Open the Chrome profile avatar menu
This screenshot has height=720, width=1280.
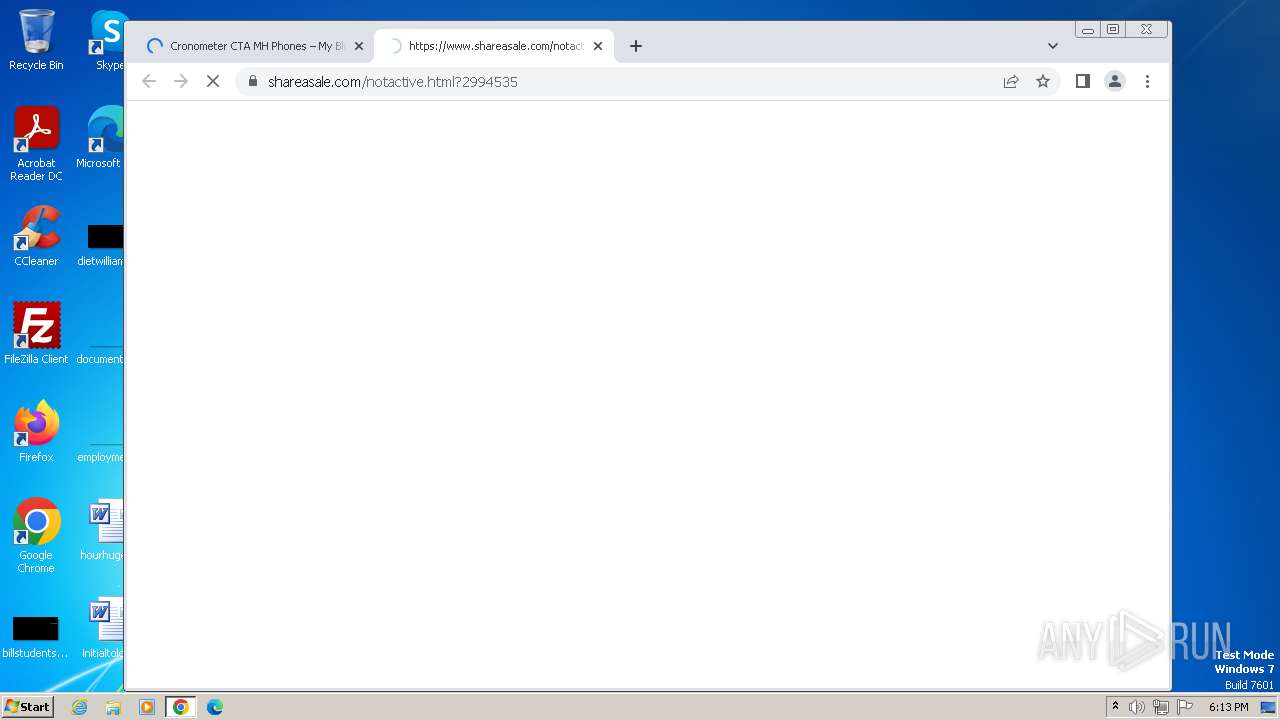coord(1115,82)
